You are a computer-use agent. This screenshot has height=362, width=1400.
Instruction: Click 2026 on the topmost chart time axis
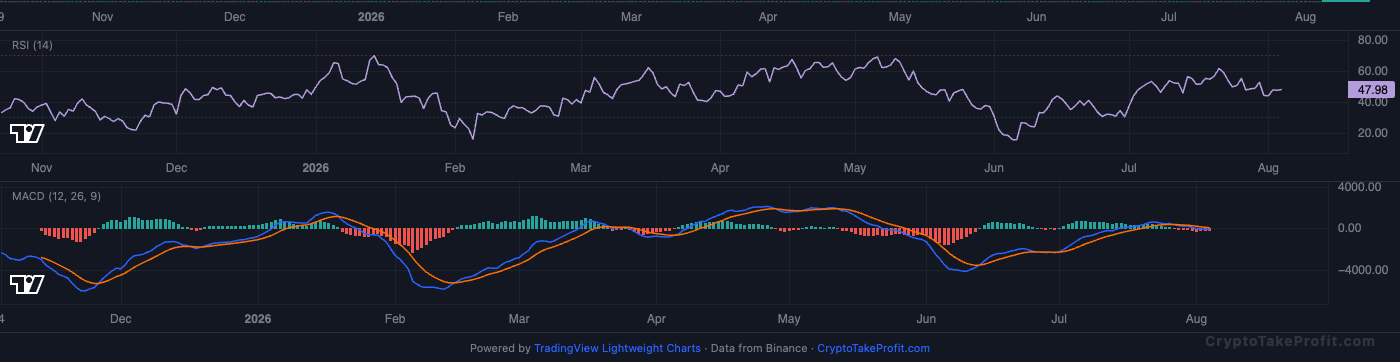coord(371,17)
